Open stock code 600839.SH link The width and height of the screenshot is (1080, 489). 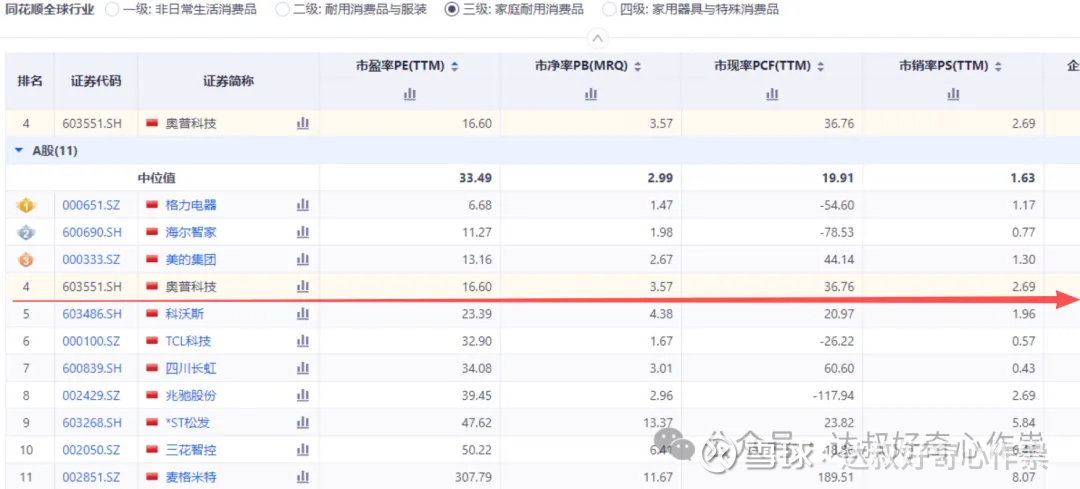[x=92, y=368]
